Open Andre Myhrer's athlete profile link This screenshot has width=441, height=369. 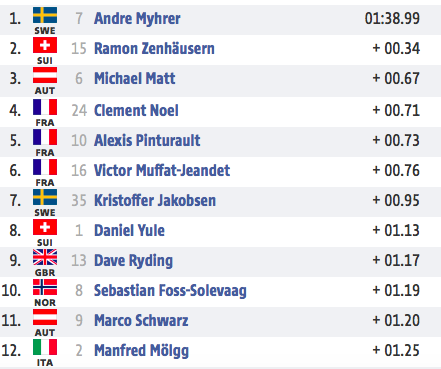(x=137, y=18)
